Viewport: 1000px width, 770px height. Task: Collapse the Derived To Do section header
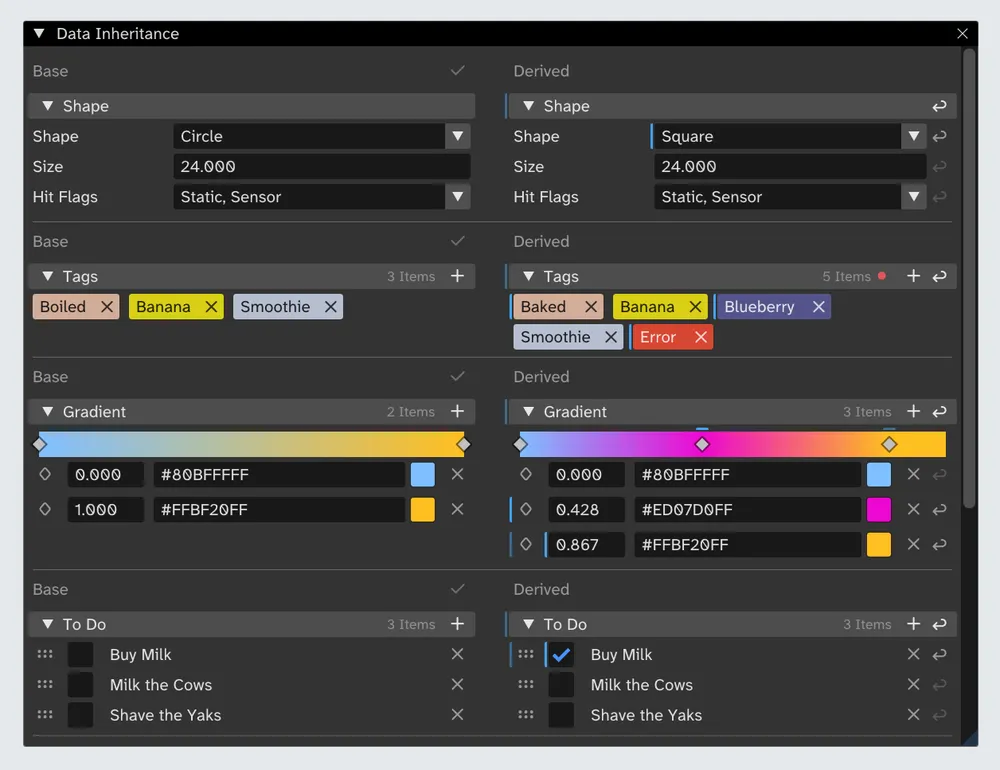(x=528, y=625)
